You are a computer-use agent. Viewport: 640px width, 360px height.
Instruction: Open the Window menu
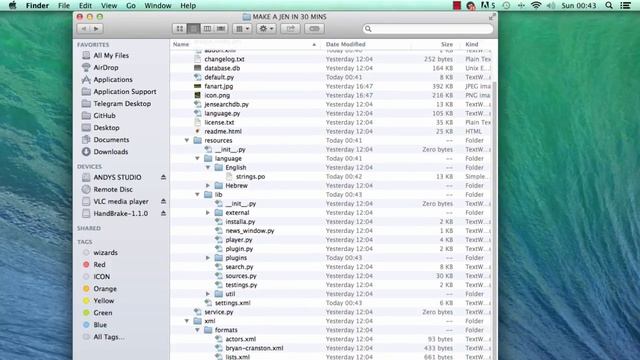[x=158, y=6]
